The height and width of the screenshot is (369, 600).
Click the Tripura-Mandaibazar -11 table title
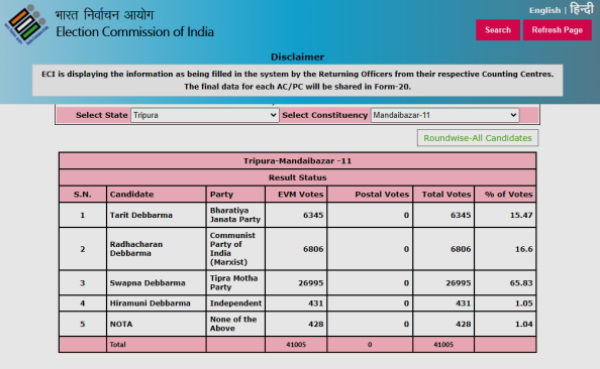coord(297,161)
